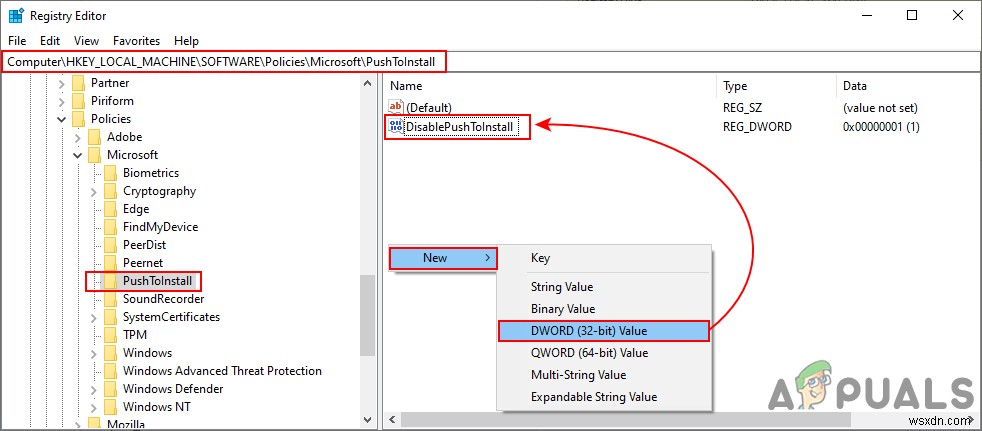Expand the Piriform key
Screen dimensions: 982x431
click(x=61, y=101)
